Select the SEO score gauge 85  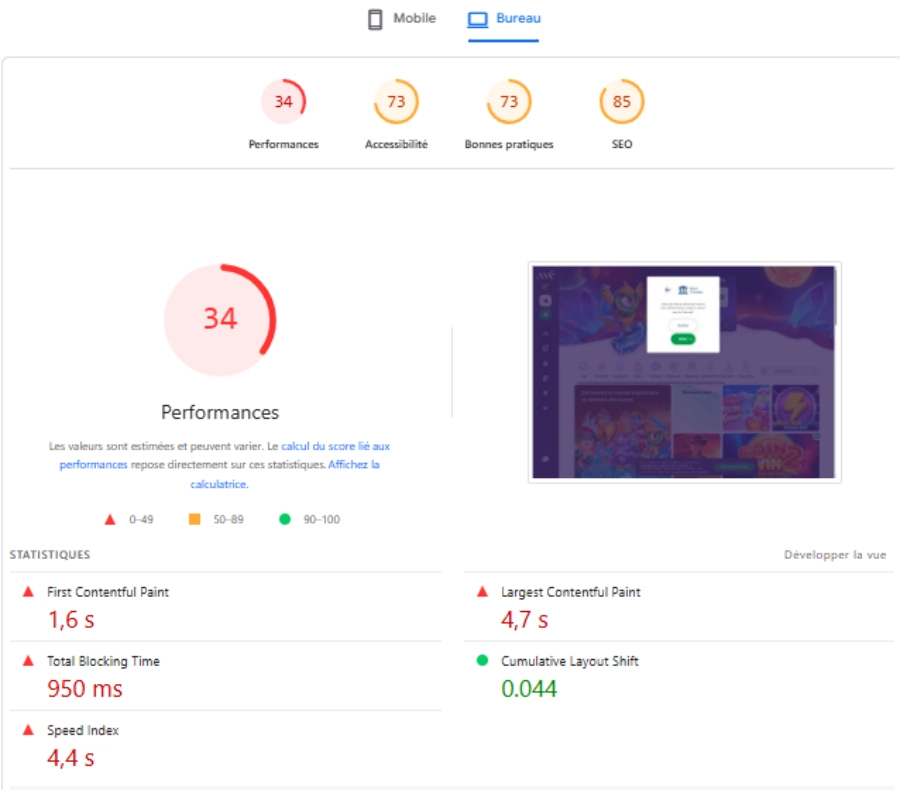click(x=622, y=102)
